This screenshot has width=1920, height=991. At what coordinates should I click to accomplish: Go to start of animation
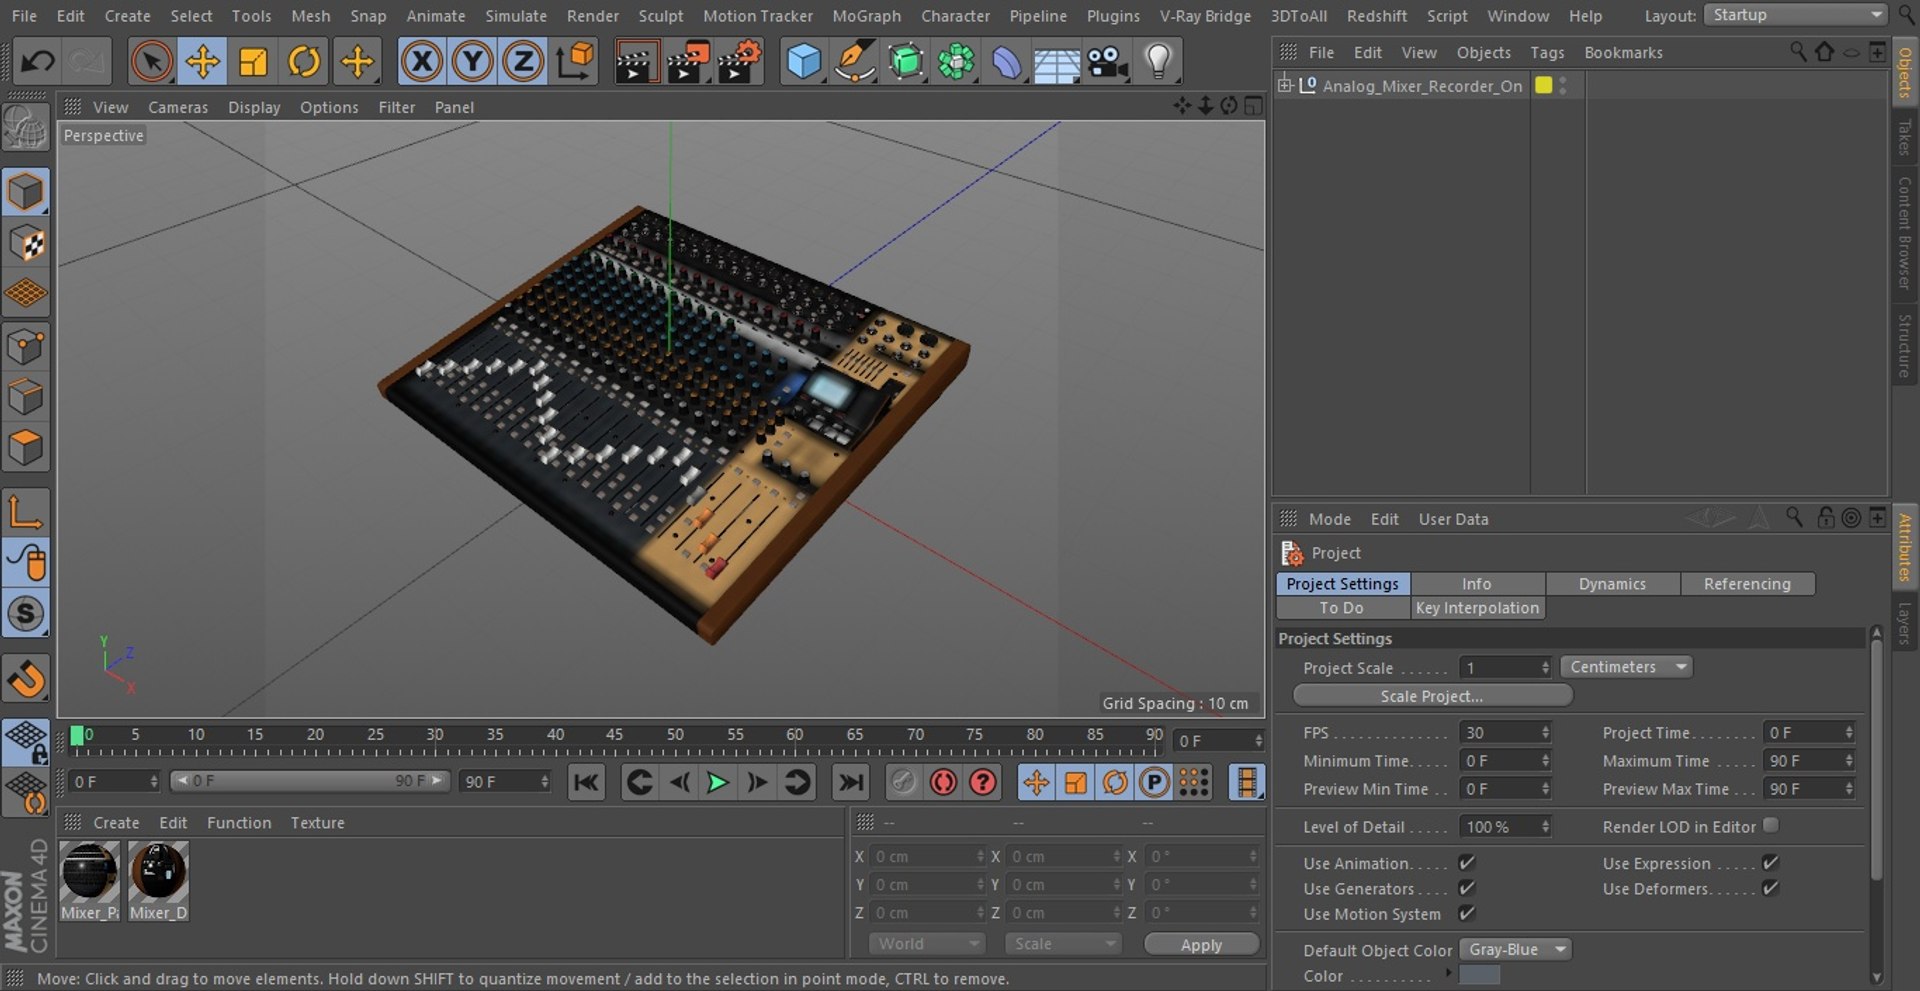tap(586, 782)
